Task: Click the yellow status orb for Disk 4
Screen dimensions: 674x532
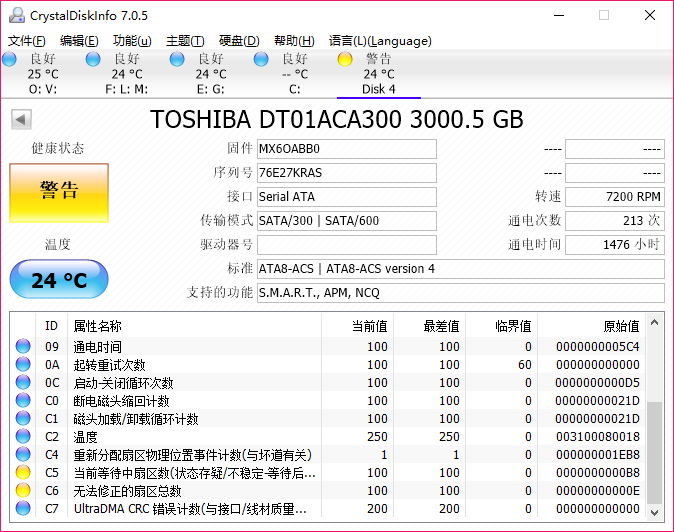Action: click(345, 59)
